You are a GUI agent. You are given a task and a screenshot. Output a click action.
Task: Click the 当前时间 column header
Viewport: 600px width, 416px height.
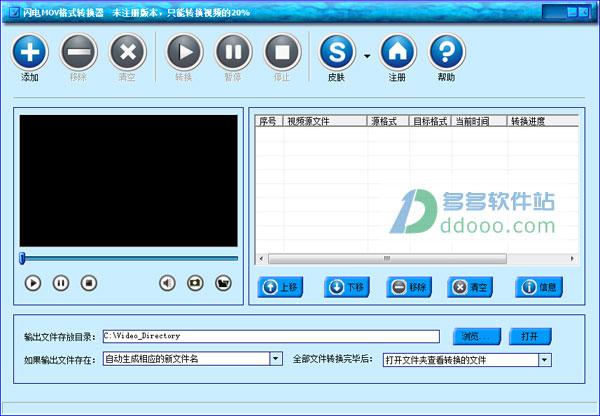[479, 121]
